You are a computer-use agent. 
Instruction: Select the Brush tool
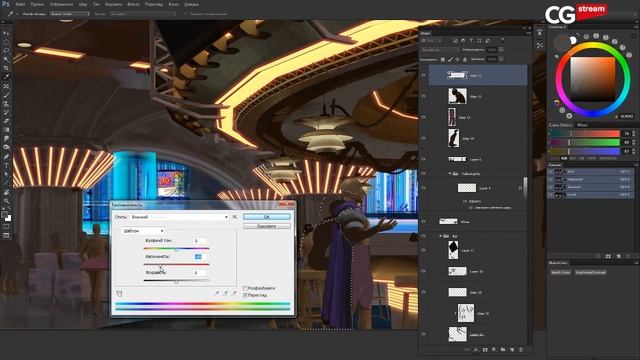[x=6, y=95]
